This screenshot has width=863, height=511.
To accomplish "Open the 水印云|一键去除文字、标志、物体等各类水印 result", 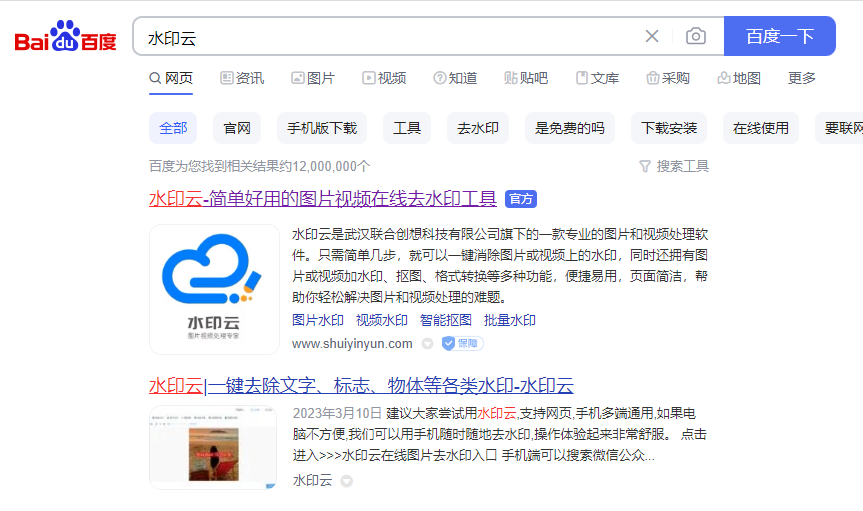I will tap(361, 385).
